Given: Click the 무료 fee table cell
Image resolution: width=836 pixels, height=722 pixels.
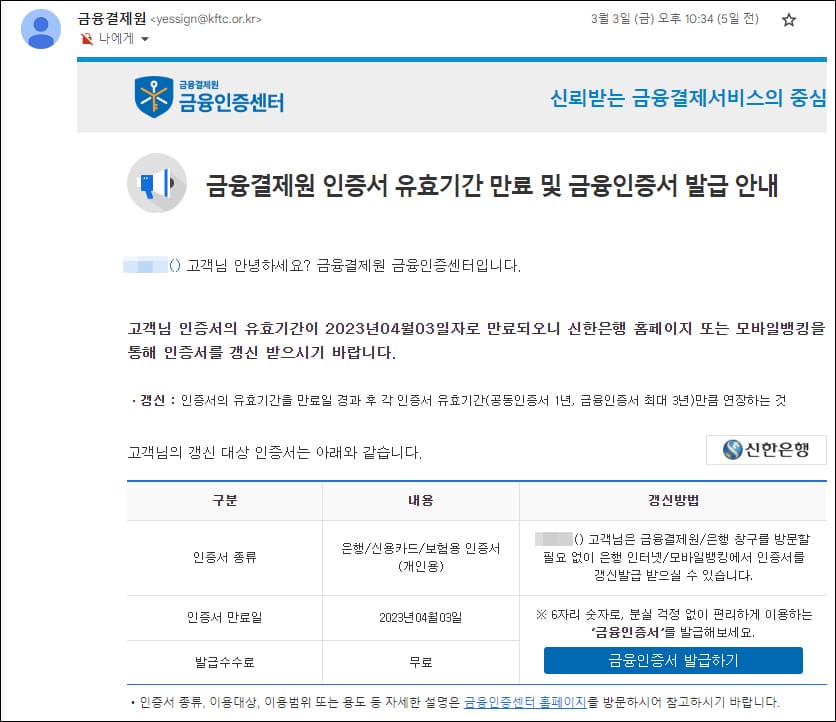Looking at the screenshot, I should pyautogui.click(x=421, y=662).
